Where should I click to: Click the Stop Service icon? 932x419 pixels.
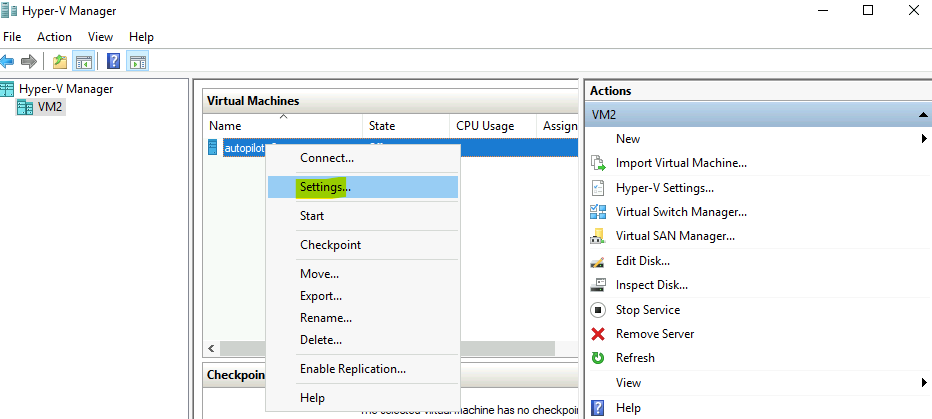(x=598, y=310)
